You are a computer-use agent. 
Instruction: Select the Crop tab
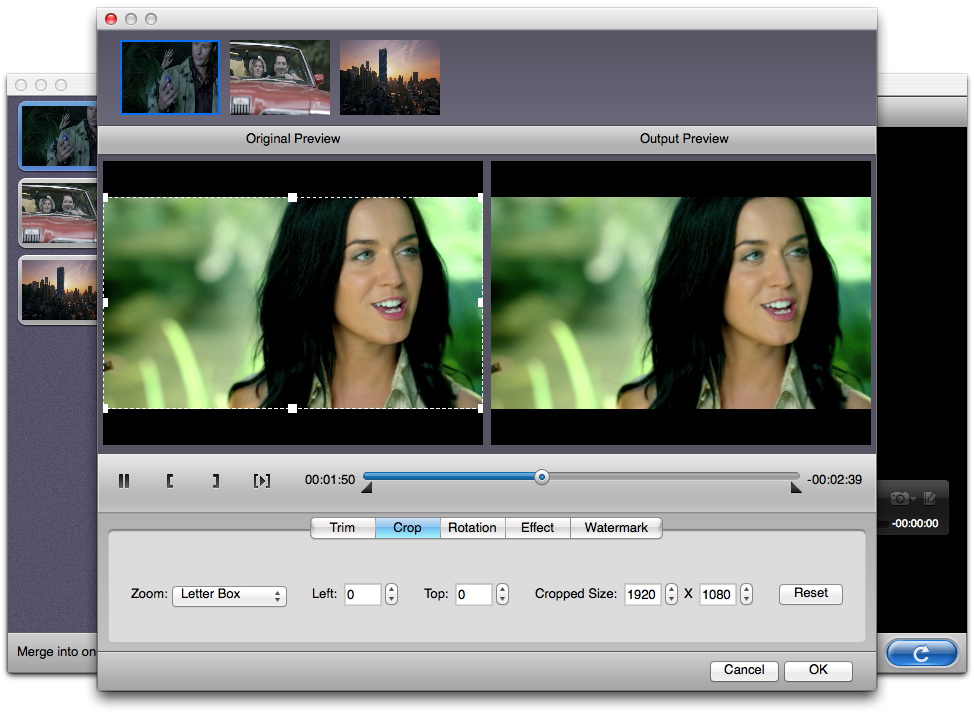(407, 527)
